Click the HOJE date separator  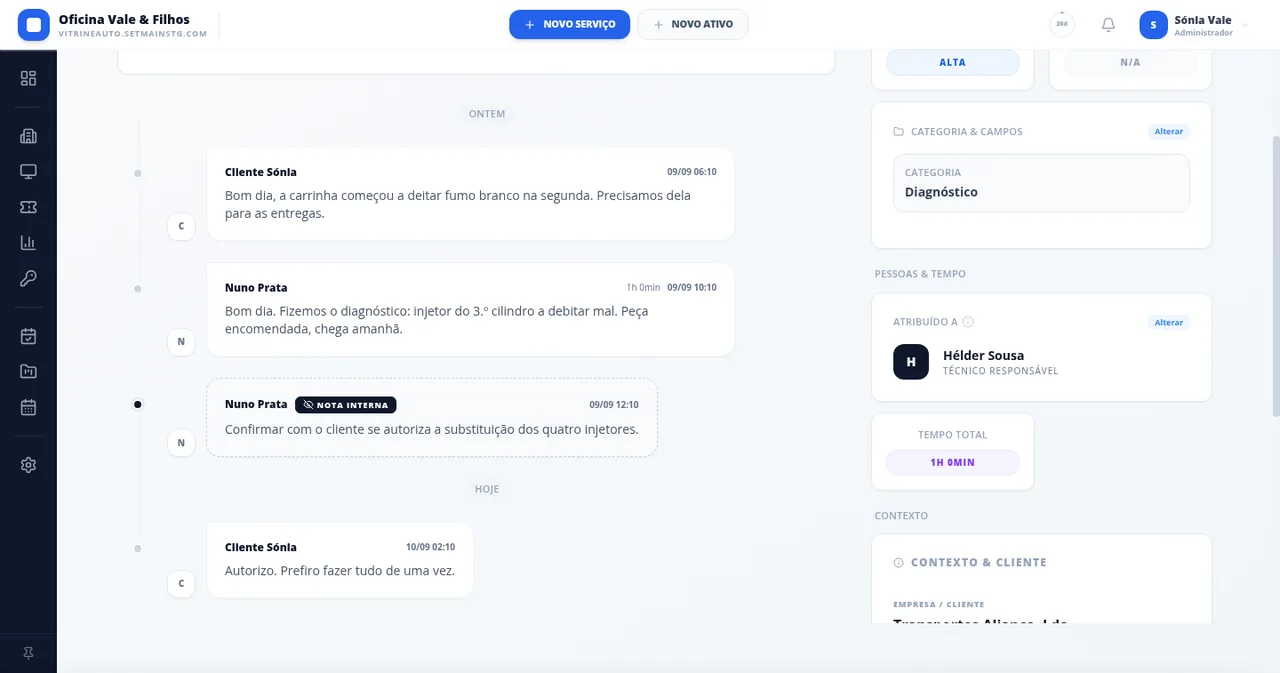click(487, 490)
